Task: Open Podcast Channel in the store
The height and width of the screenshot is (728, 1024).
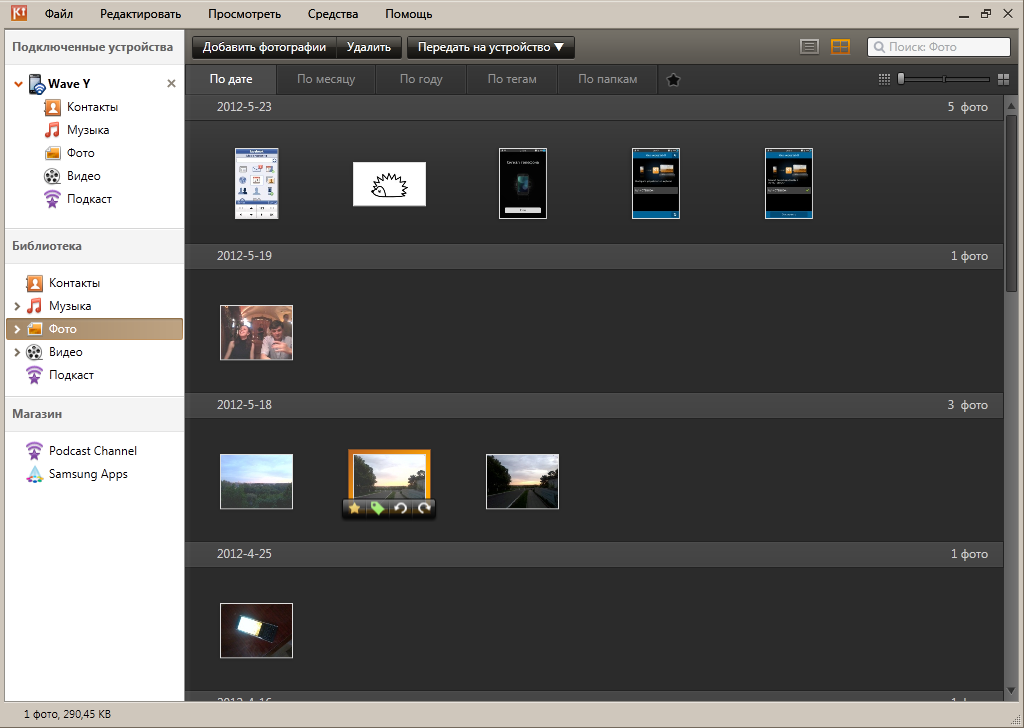Action: (x=92, y=451)
